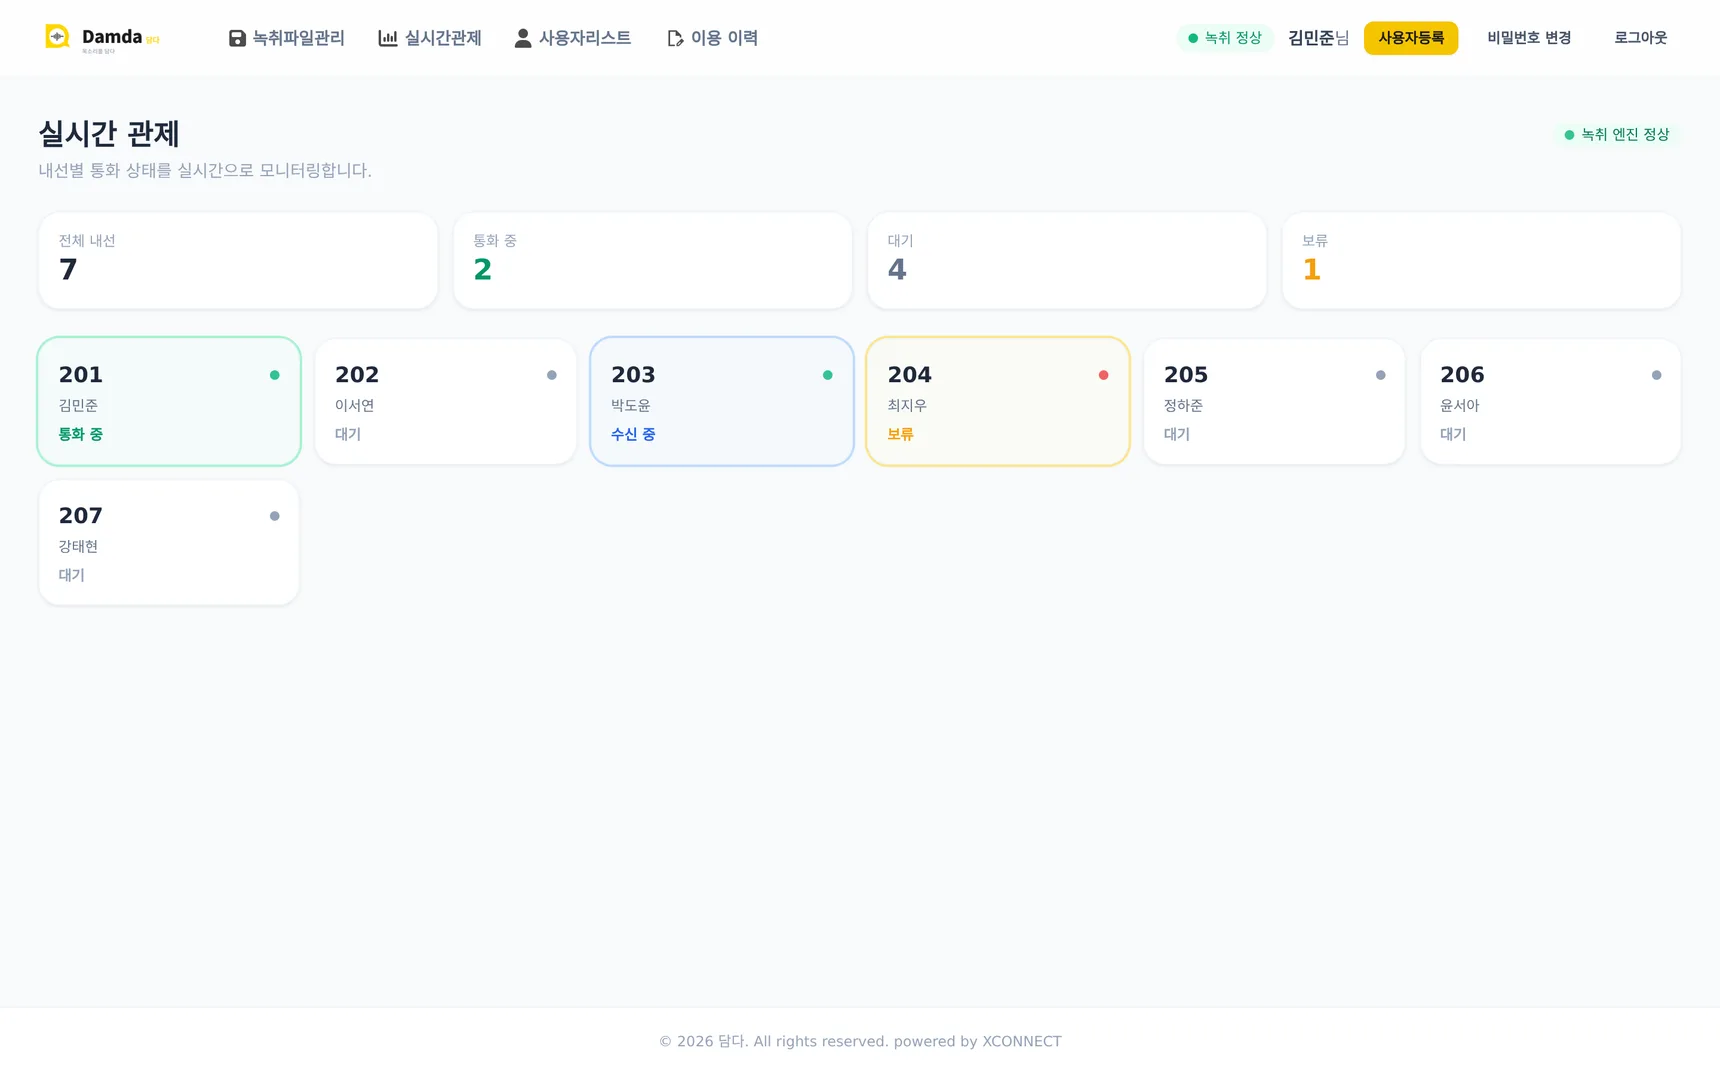The height and width of the screenshot is (1075, 1720).
Task: Open 이용 이력 menu
Action: (712, 38)
